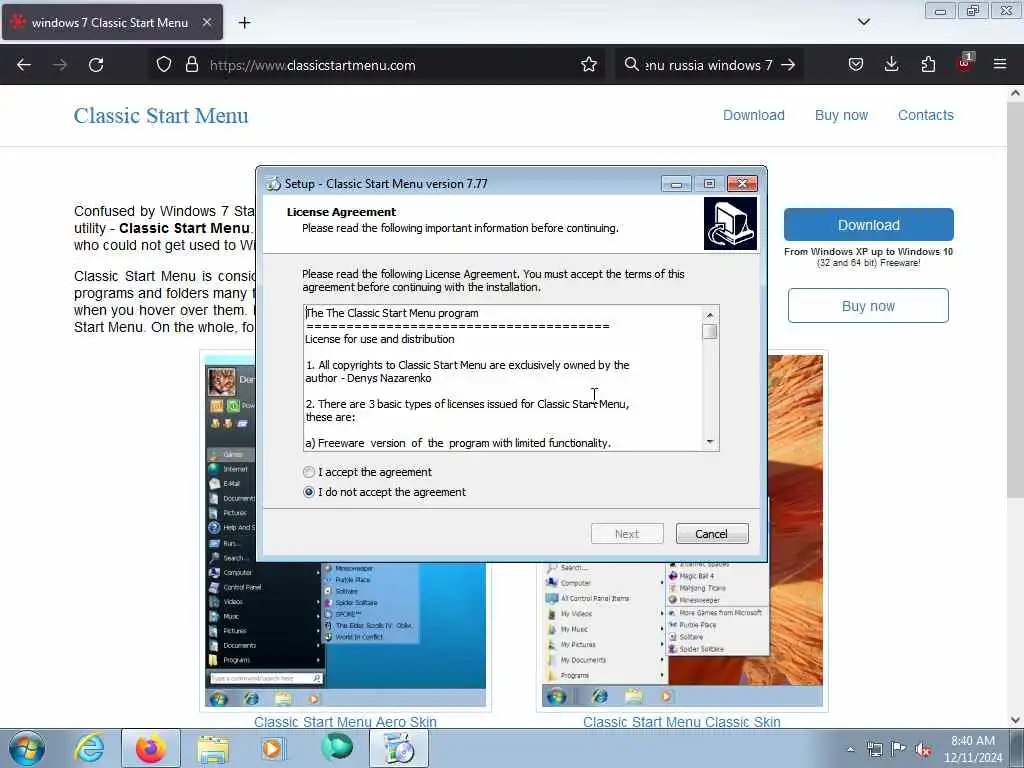Open the extensions puzzle icon
The height and width of the screenshot is (768, 1024).
pyautogui.click(x=928, y=65)
